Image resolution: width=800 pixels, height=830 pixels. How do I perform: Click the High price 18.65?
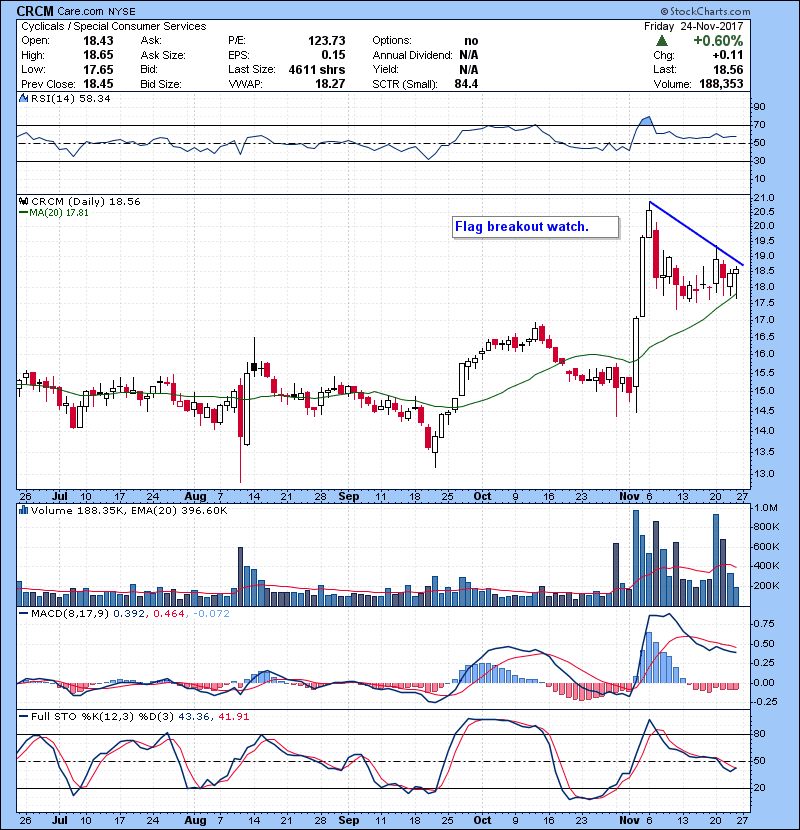(x=98, y=55)
